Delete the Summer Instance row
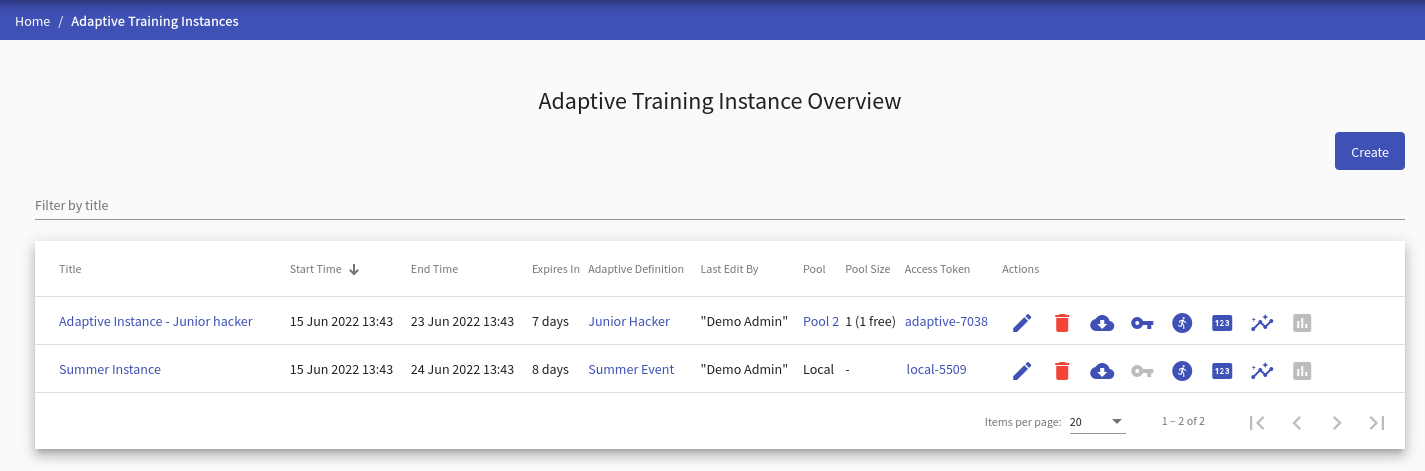1425x471 pixels. (1062, 370)
